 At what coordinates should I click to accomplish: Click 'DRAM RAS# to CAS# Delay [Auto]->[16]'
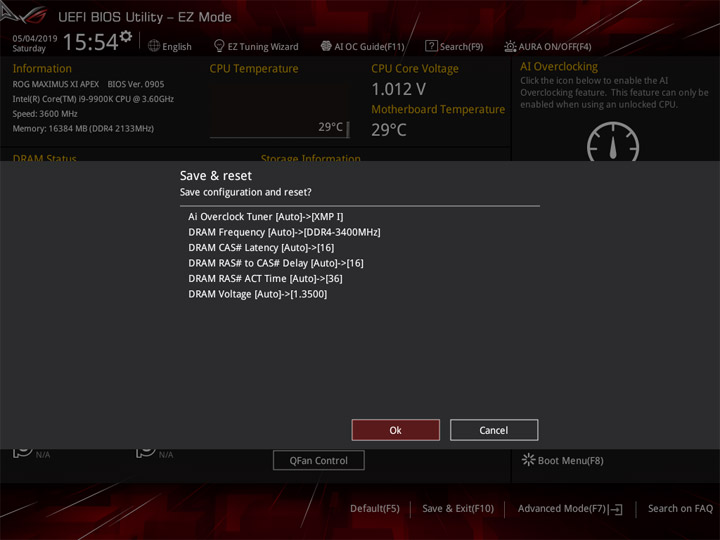[276, 263]
